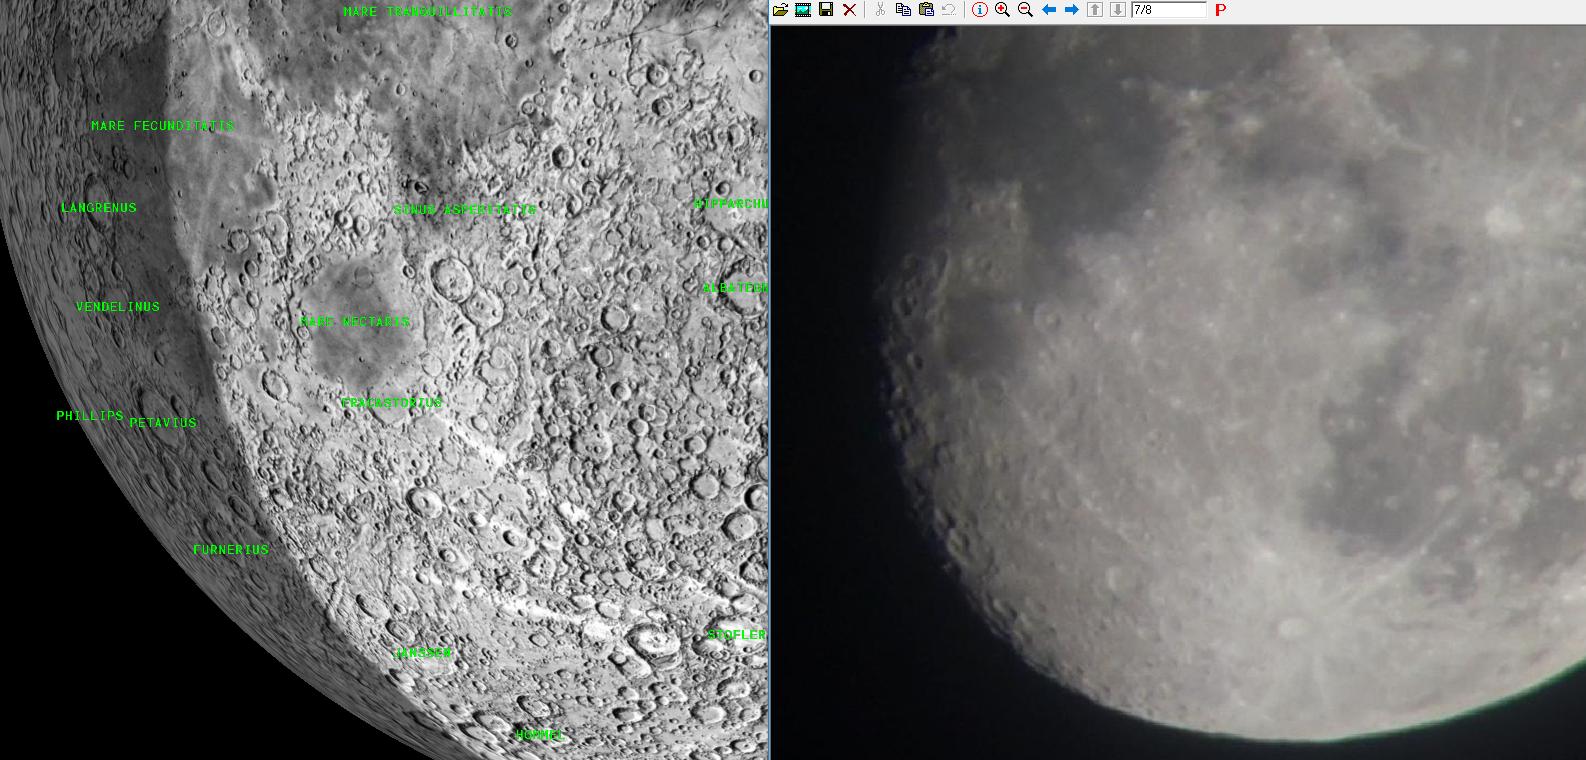Paste from the clipboard icon
The image size is (1586, 760).
click(926, 10)
